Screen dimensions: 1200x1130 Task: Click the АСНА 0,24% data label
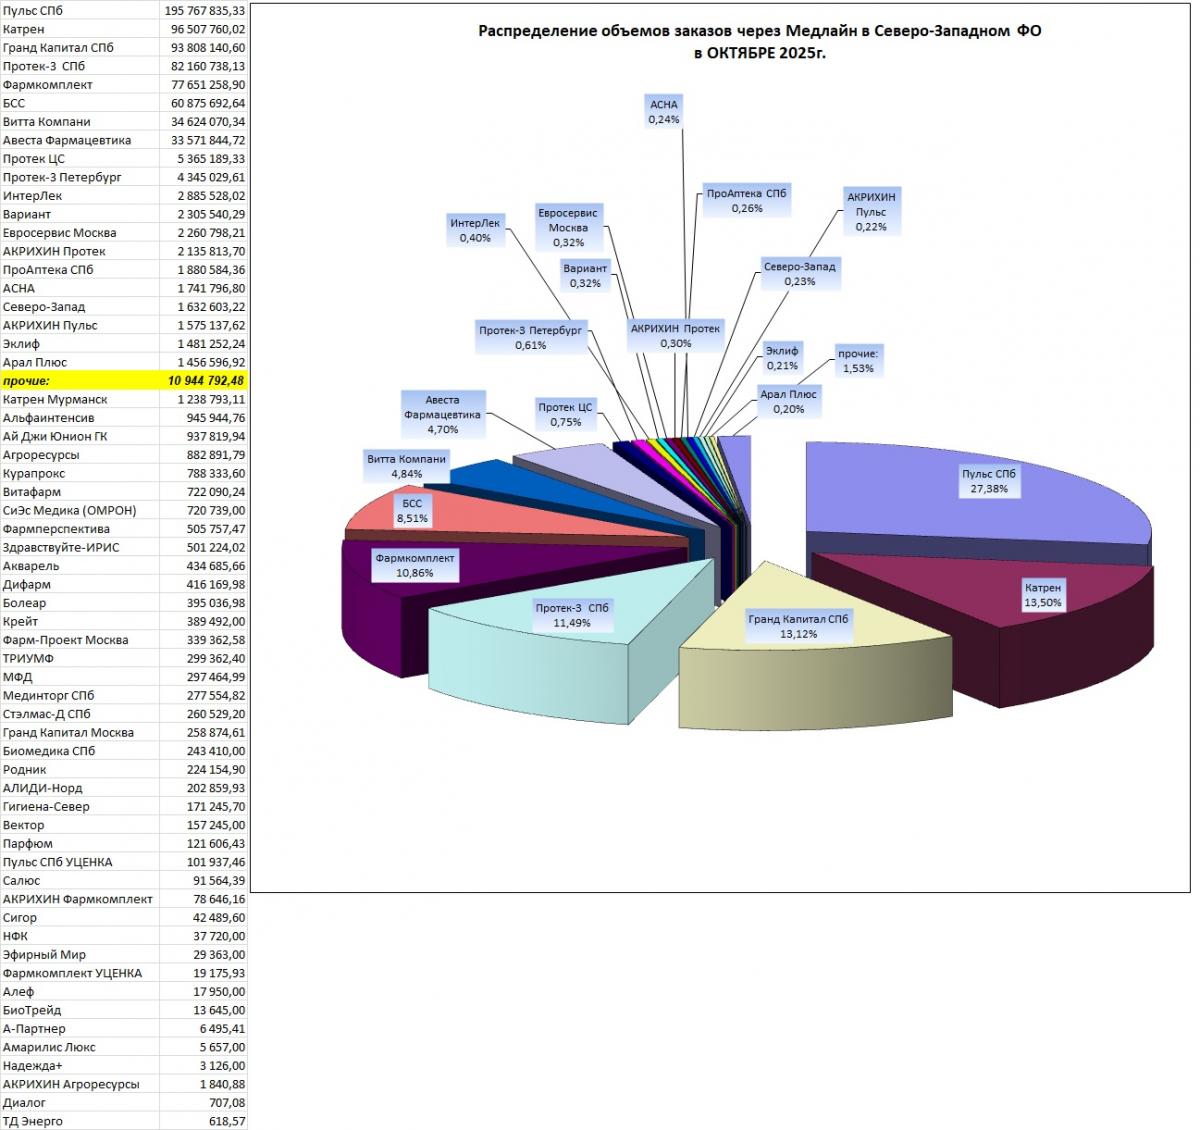coord(663,111)
